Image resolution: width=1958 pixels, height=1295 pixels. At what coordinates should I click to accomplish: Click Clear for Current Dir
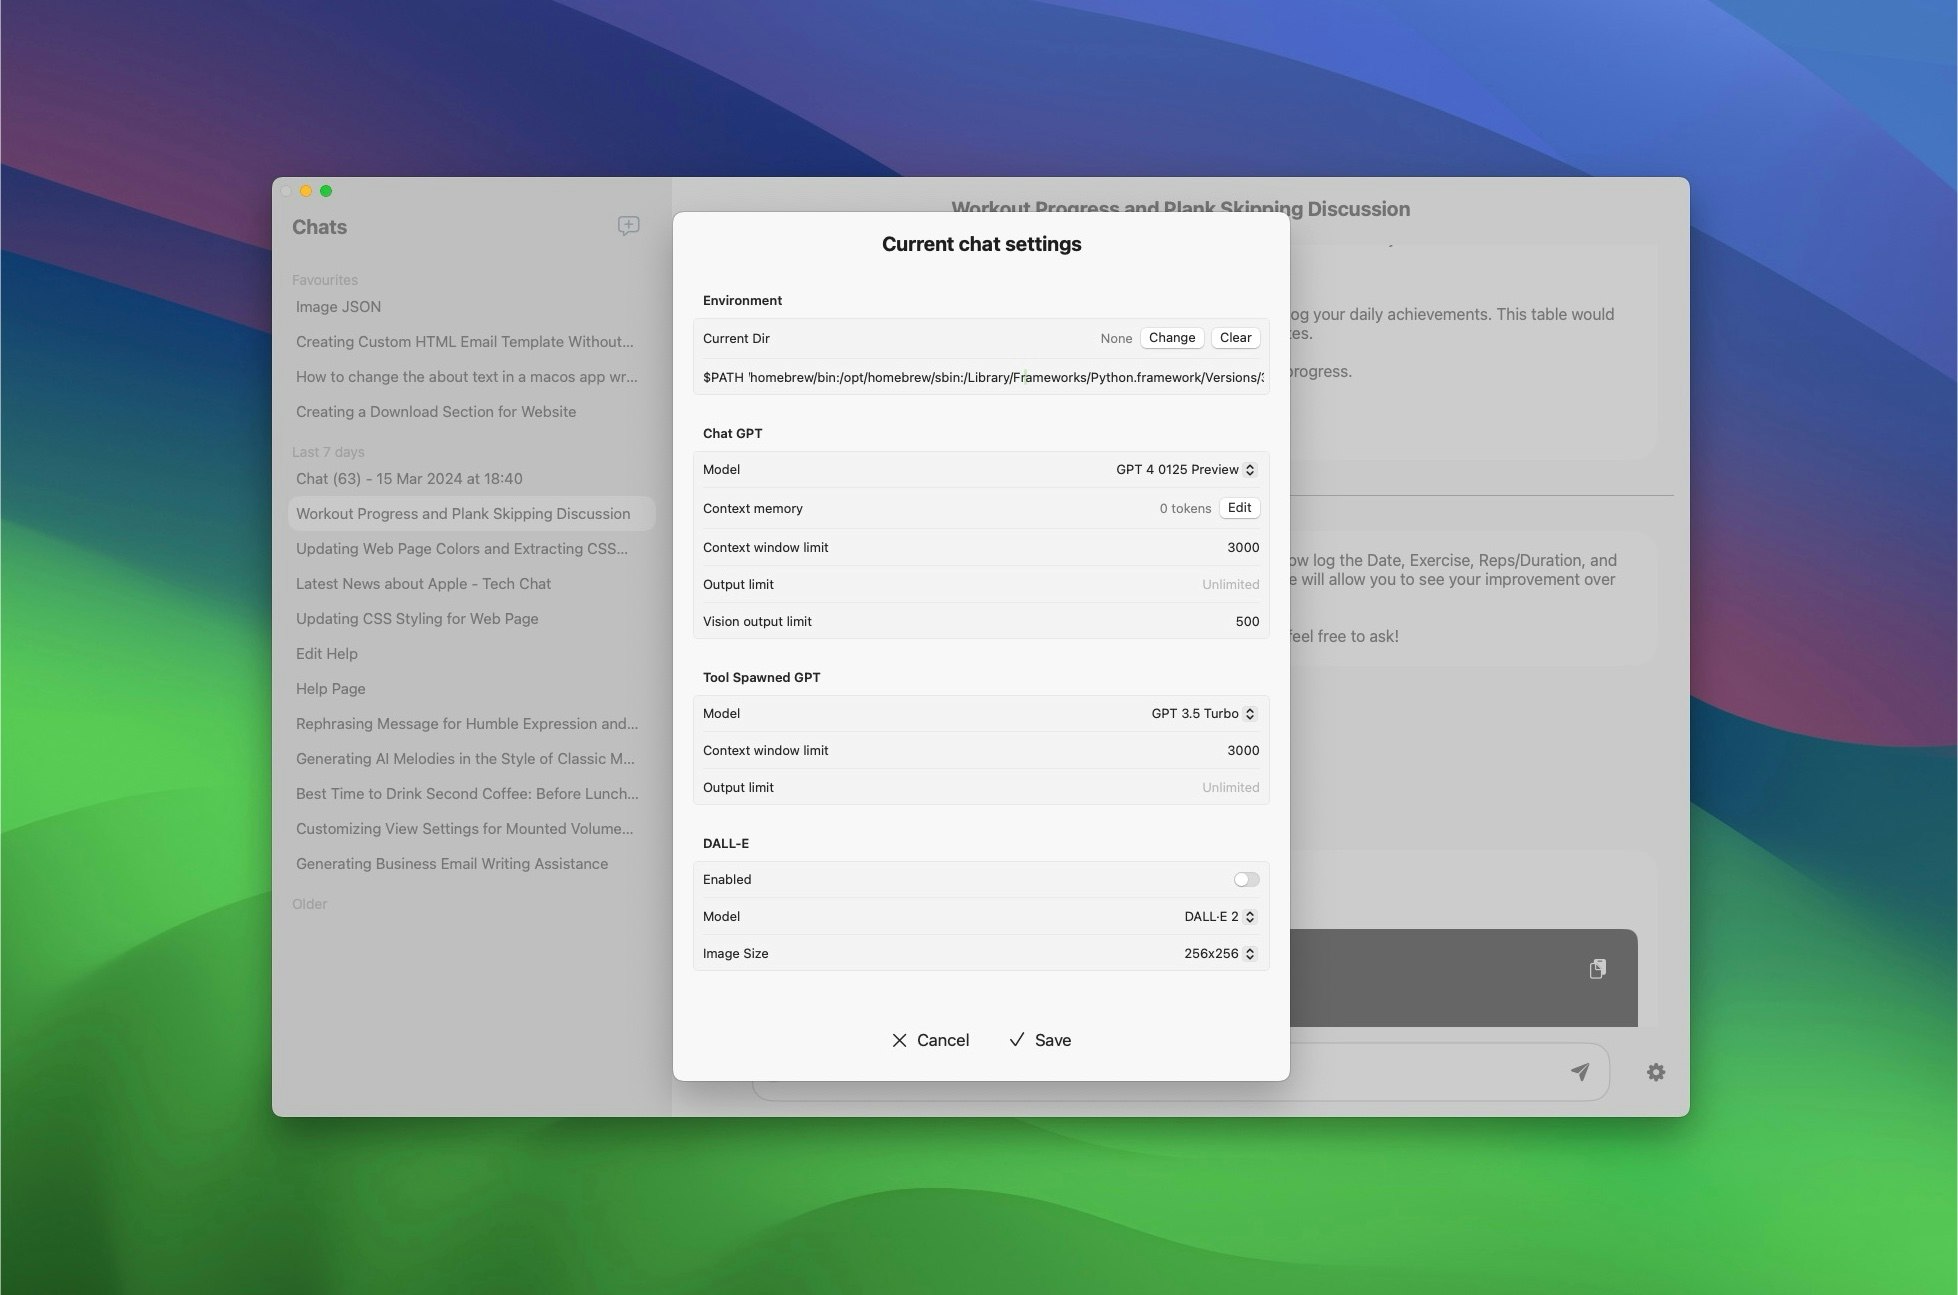[x=1235, y=338]
